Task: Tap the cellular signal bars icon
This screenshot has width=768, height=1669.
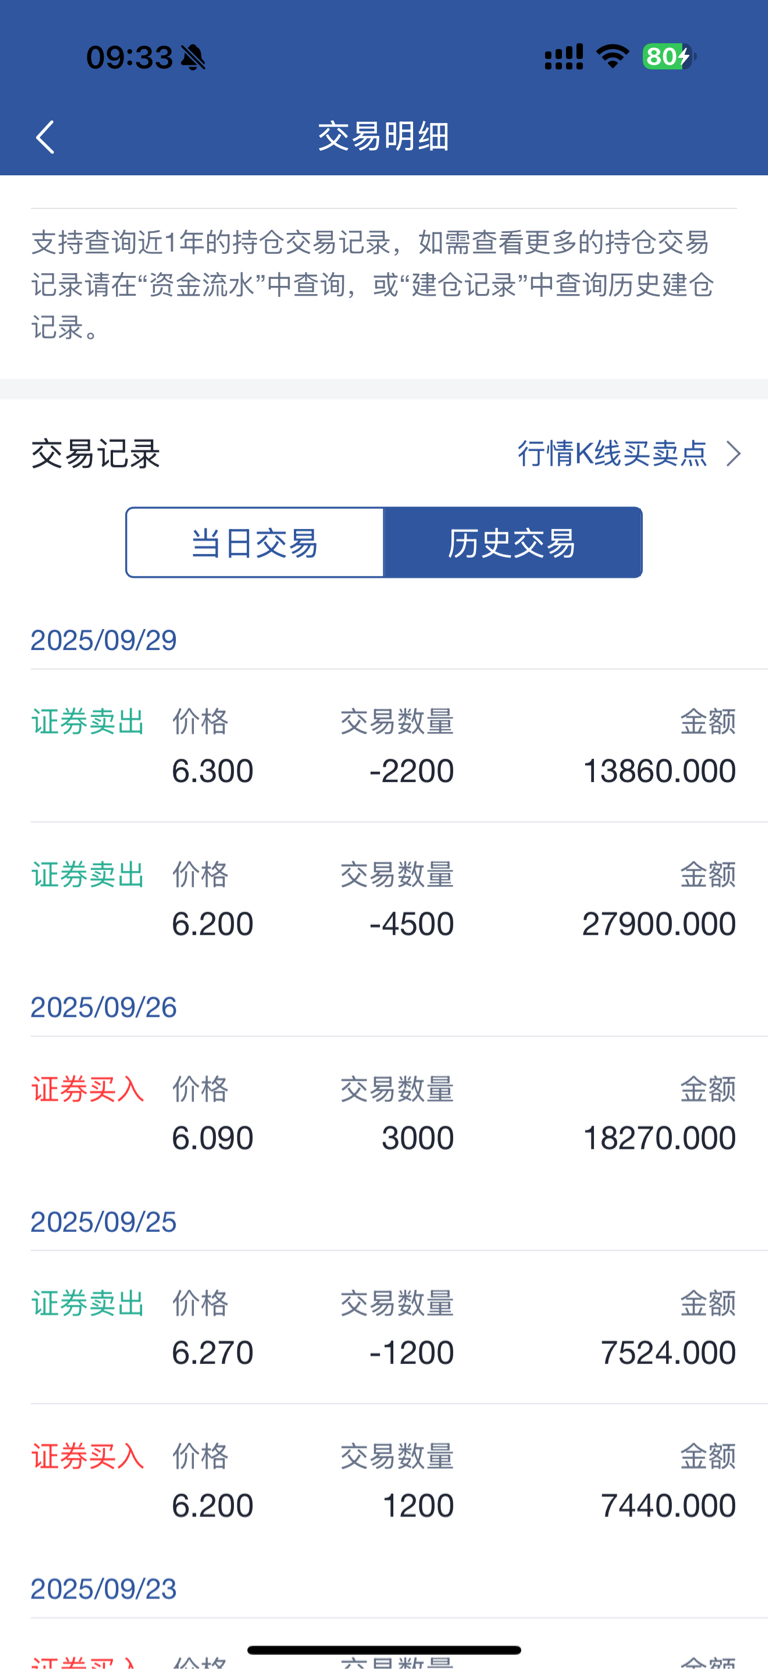Action: 563,57
